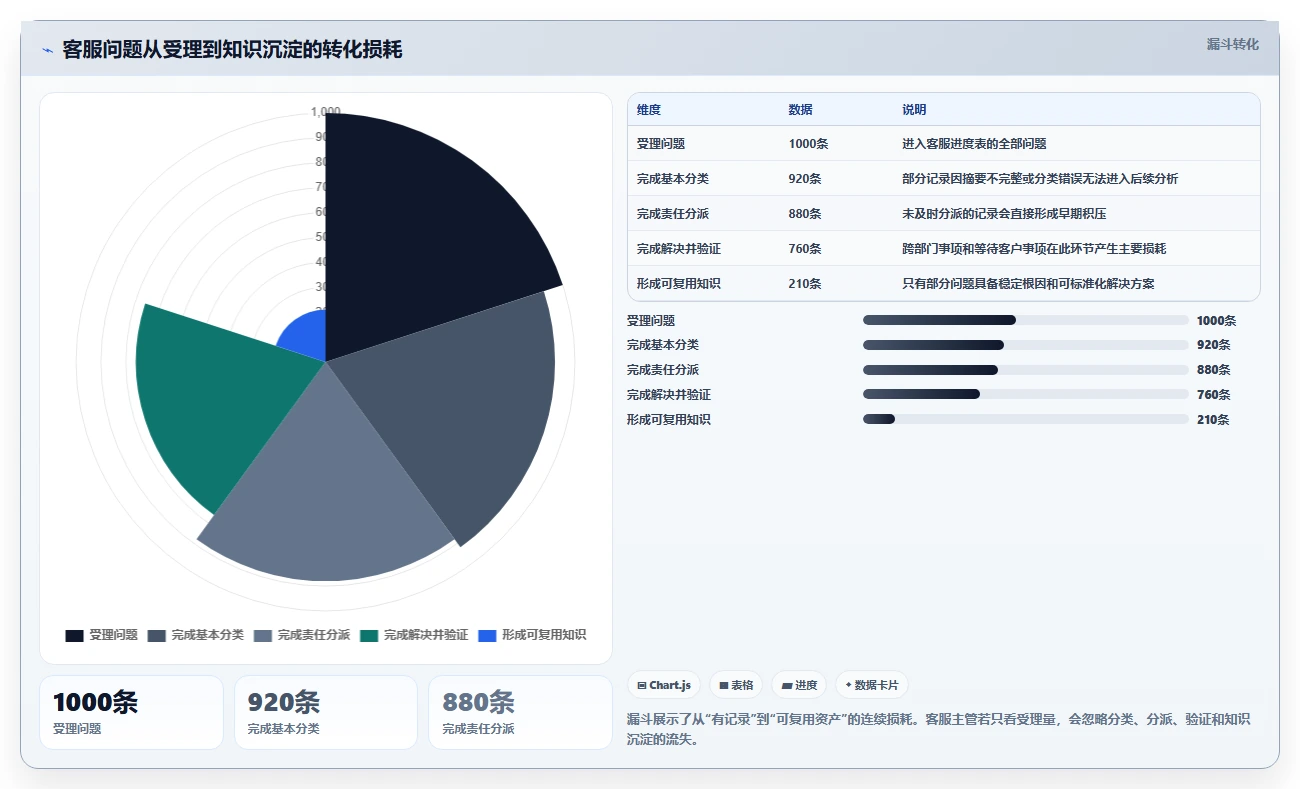1300x789 pixels.
Task: Toggle the 完成解决并验证 legend swatch
Action: pyautogui.click(x=369, y=635)
